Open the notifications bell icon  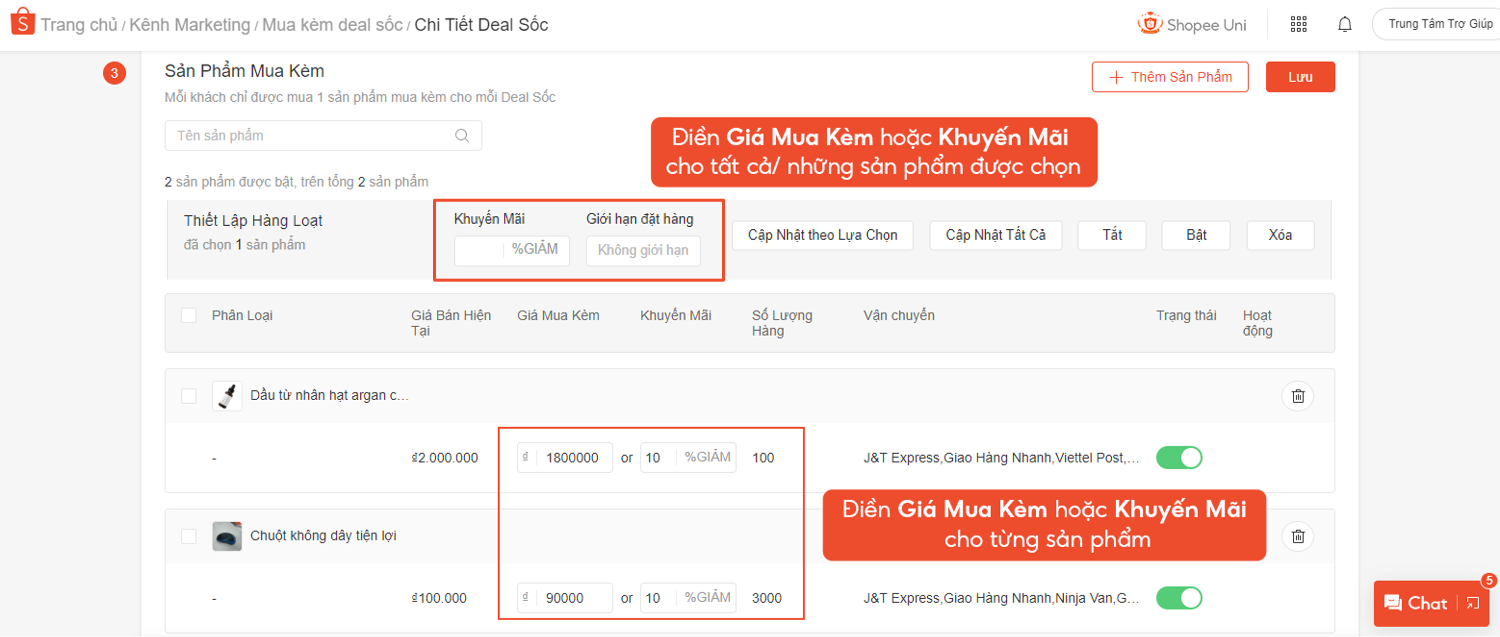click(x=1345, y=24)
